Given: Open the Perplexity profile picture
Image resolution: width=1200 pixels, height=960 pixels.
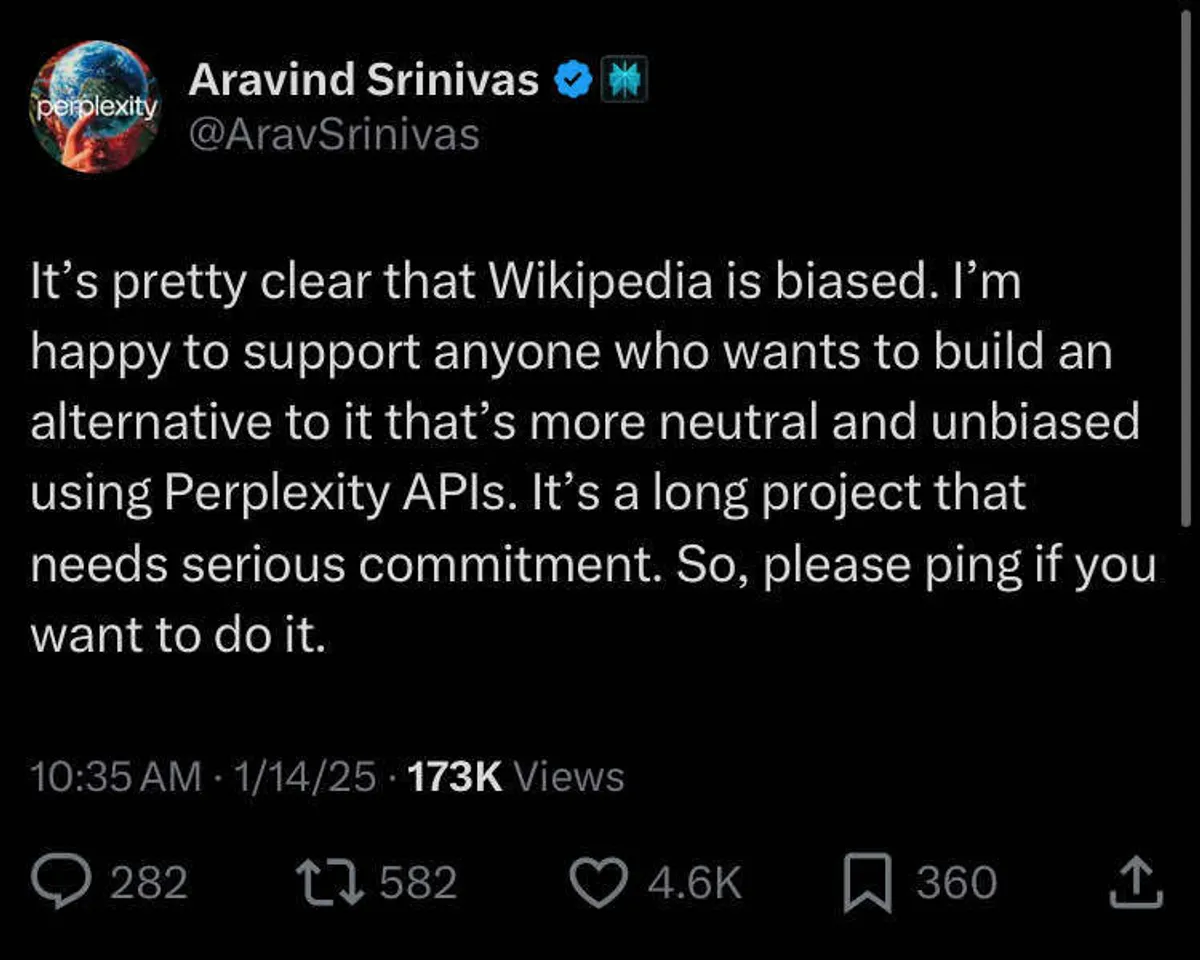Looking at the screenshot, I should (95, 107).
